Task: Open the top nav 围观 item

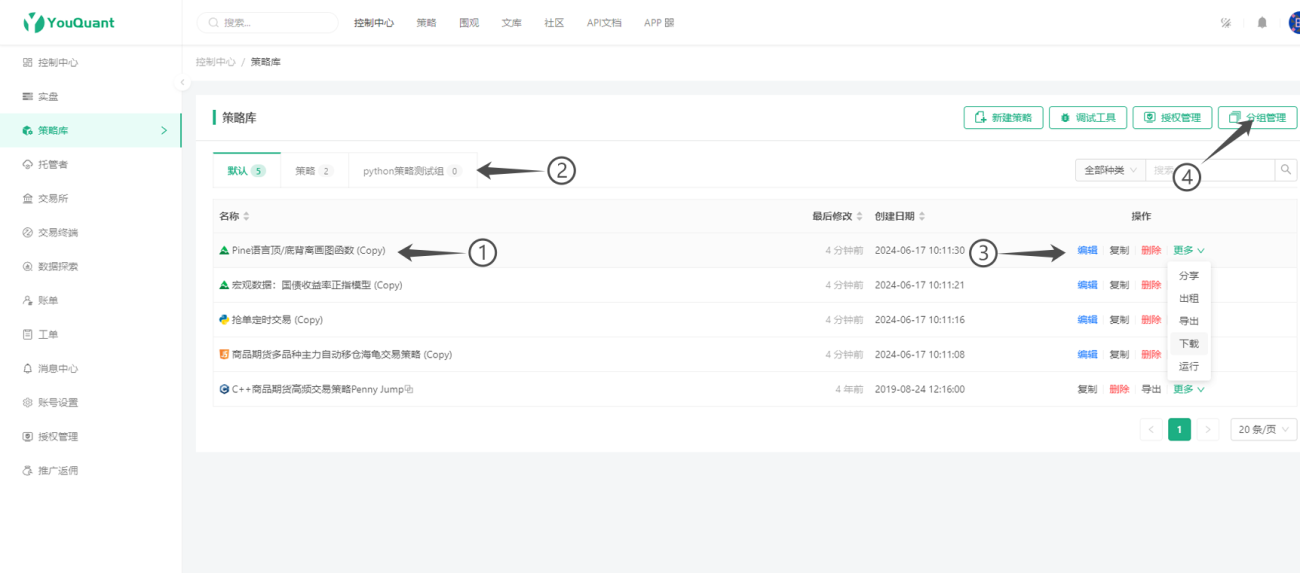Action: [x=469, y=22]
